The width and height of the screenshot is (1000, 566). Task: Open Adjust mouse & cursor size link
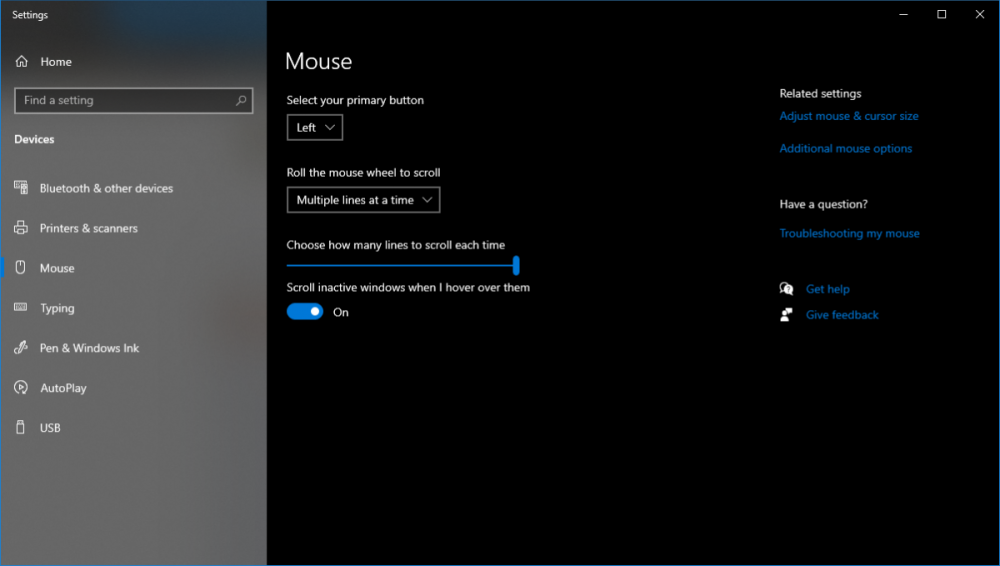pyautogui.click(x=849, y=116)
